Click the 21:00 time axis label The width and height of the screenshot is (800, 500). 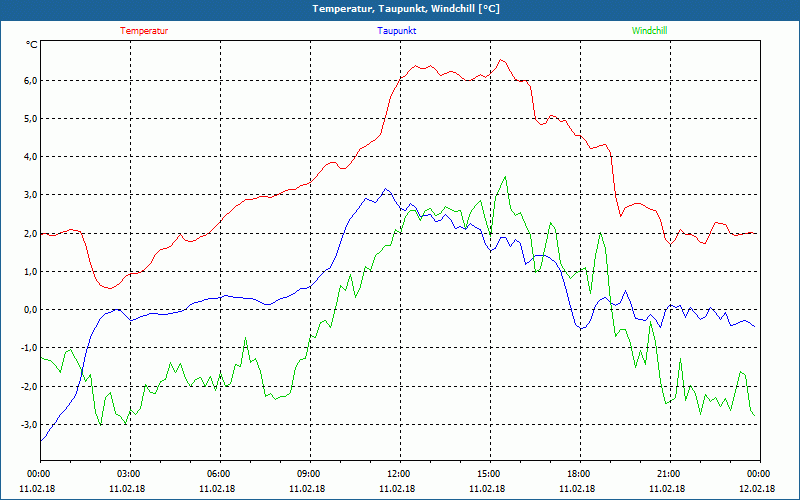667,474
